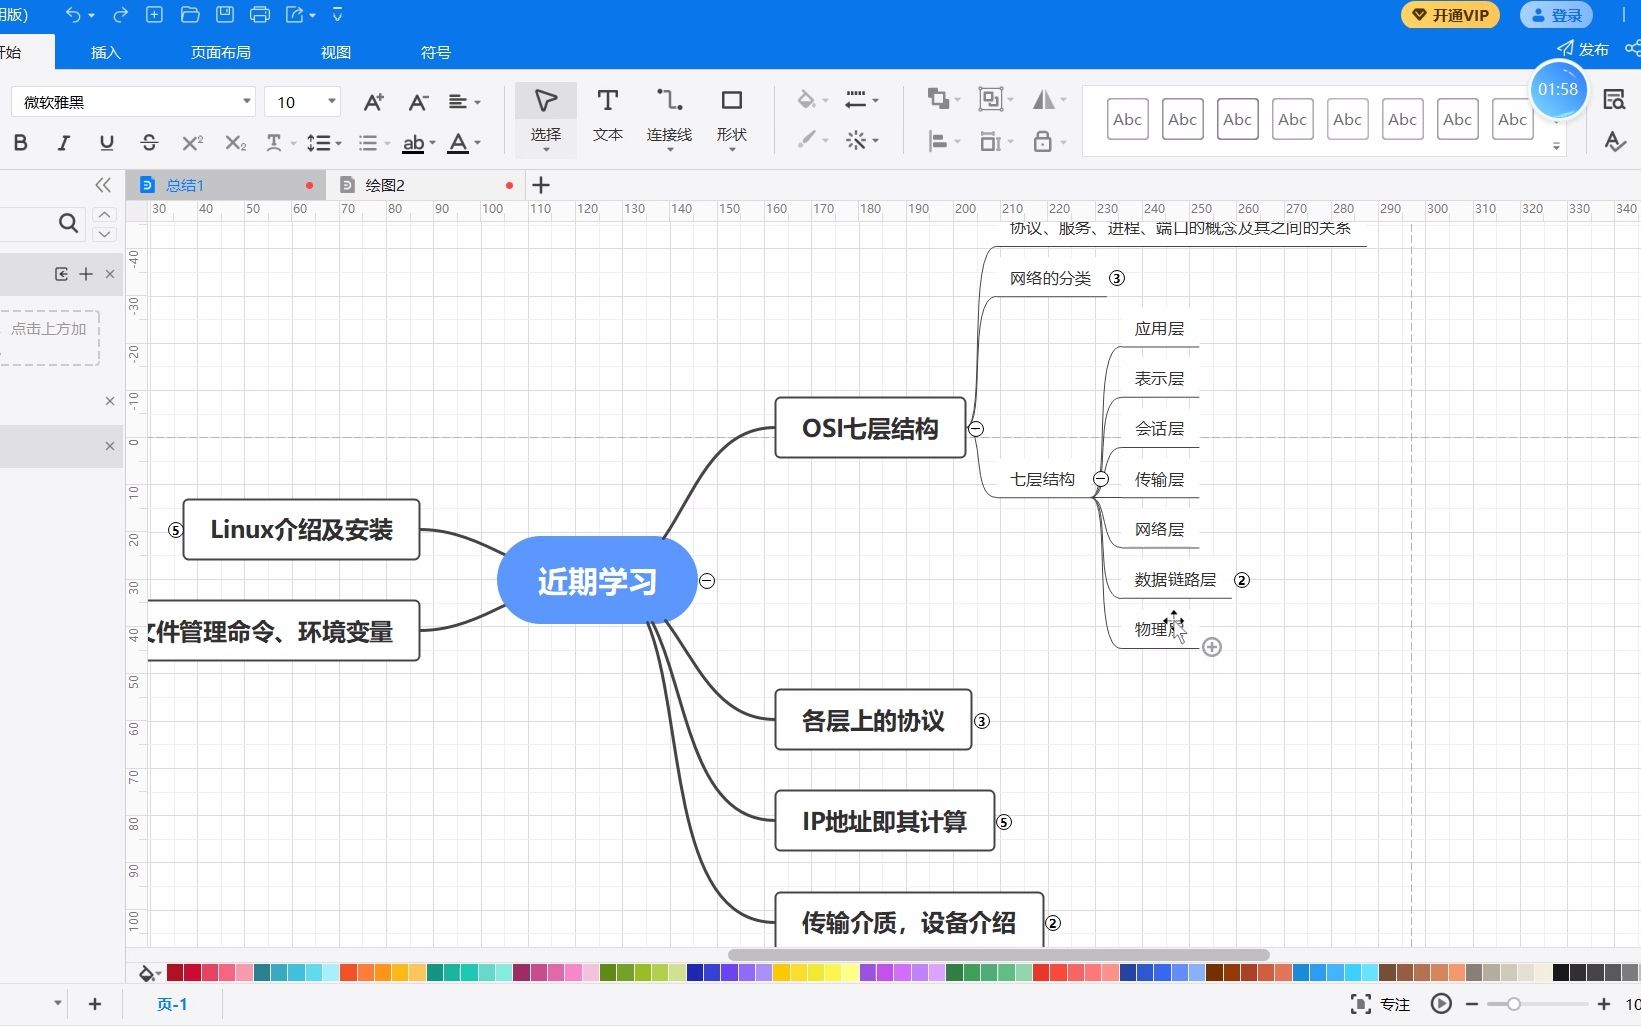The image size is (1641, 1026).
Task: Click the horizontal canvas scrollbar
Action: (998, 955)
